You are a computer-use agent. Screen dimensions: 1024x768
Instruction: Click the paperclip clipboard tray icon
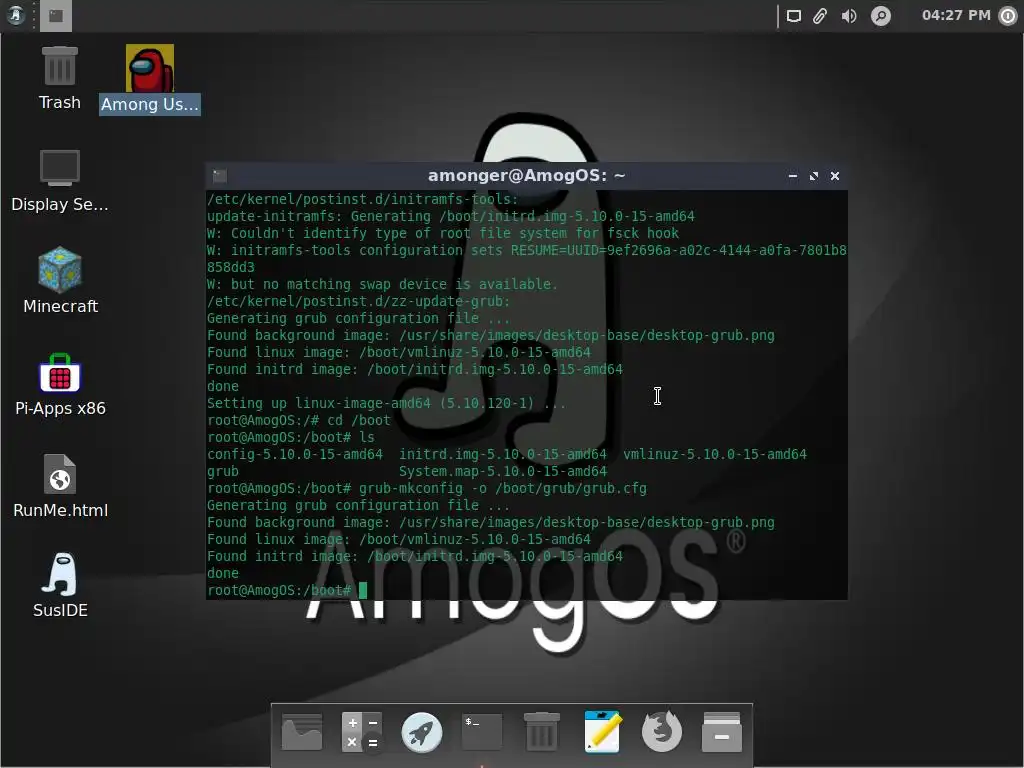click(x=820, y=16)
